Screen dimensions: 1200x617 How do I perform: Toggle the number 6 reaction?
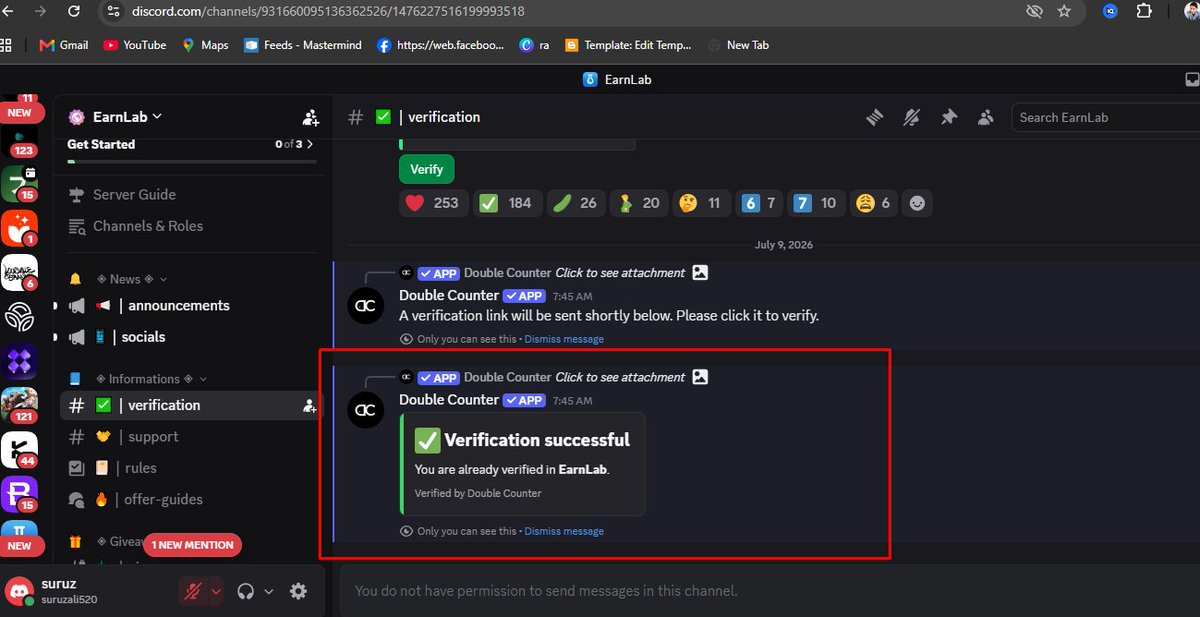[x=758, y=203]
